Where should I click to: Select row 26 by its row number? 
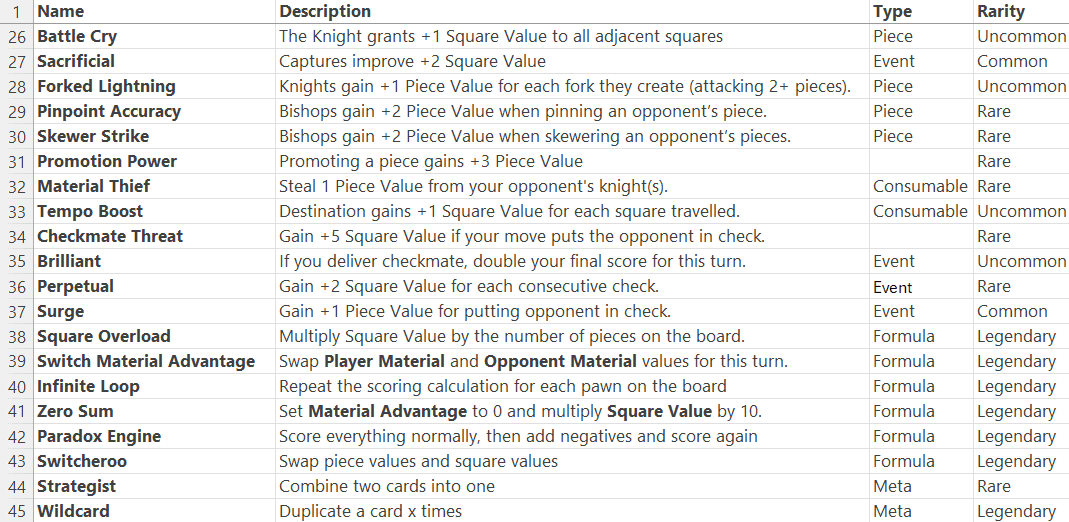click(16, 36)
